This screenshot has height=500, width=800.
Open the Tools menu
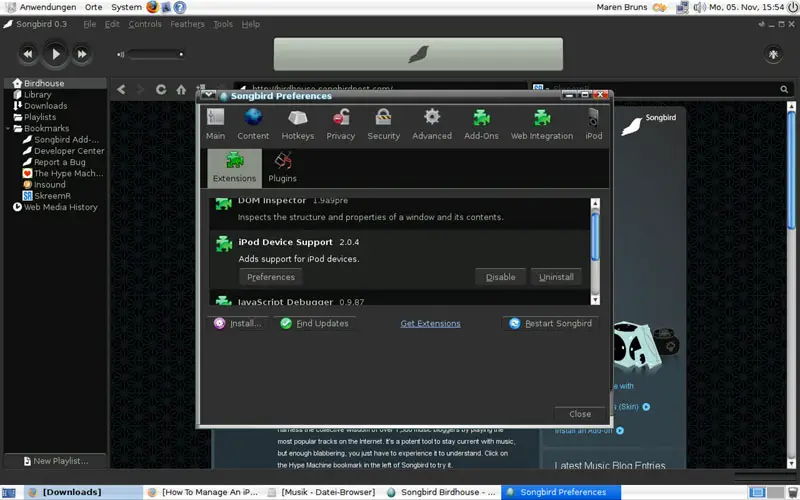point(223,24)
